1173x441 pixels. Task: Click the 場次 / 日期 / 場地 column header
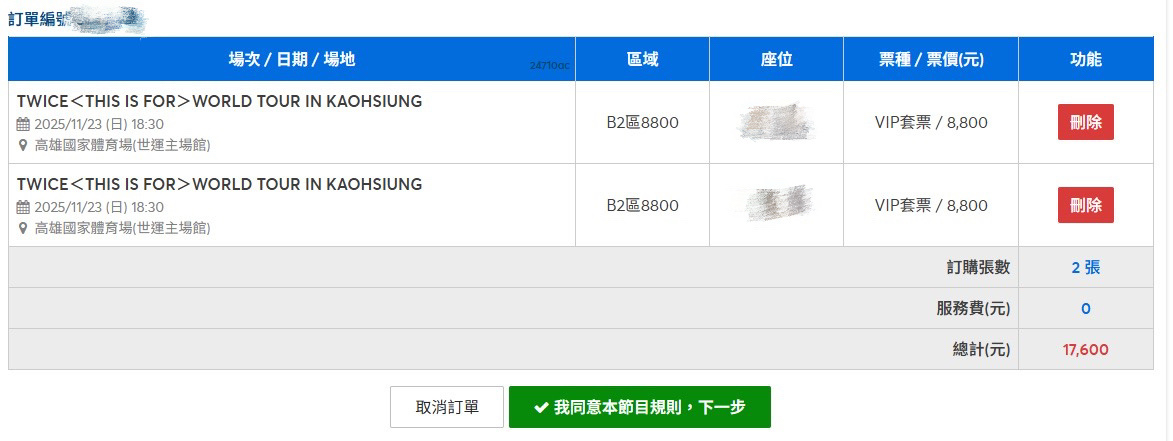coord(292,59)
